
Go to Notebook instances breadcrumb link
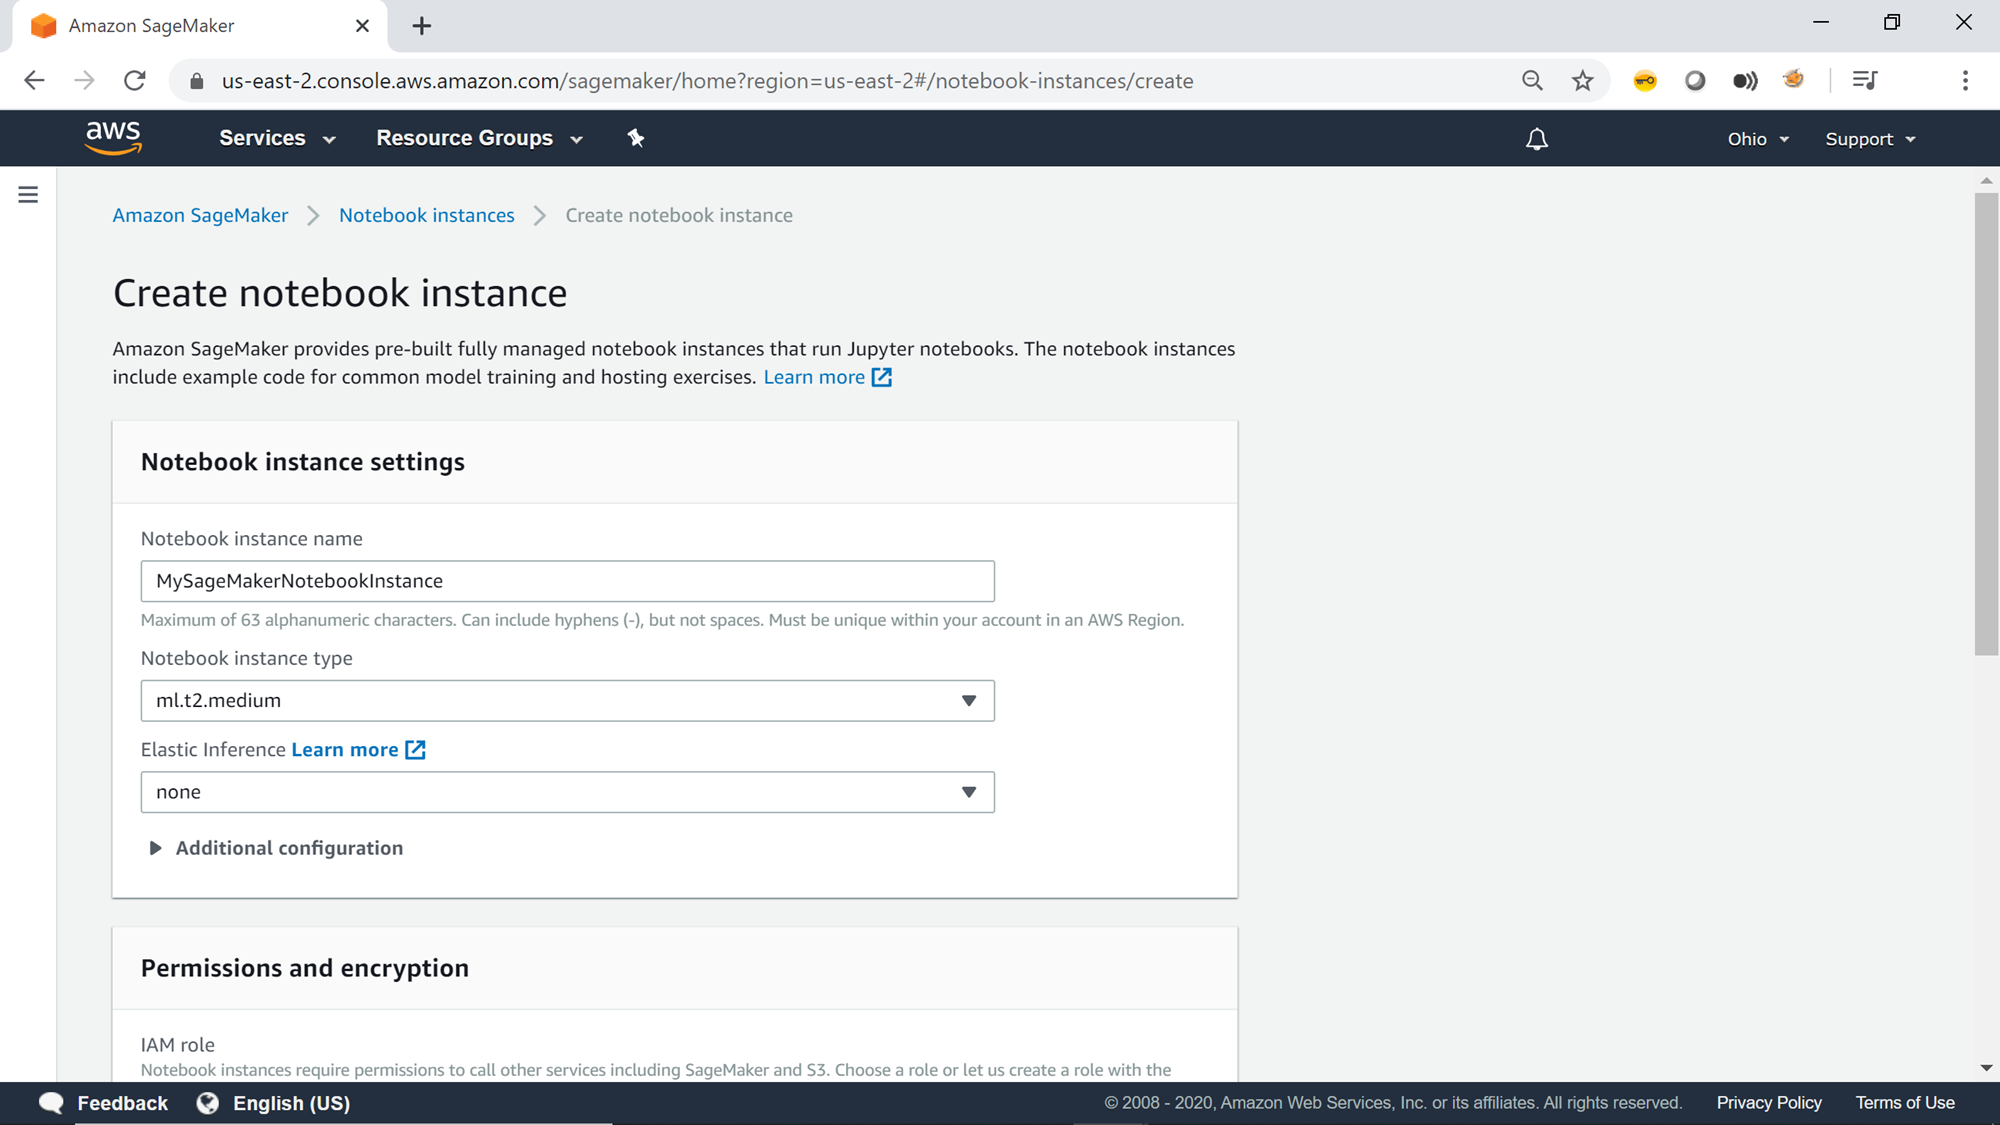click(x=426, y=215)
